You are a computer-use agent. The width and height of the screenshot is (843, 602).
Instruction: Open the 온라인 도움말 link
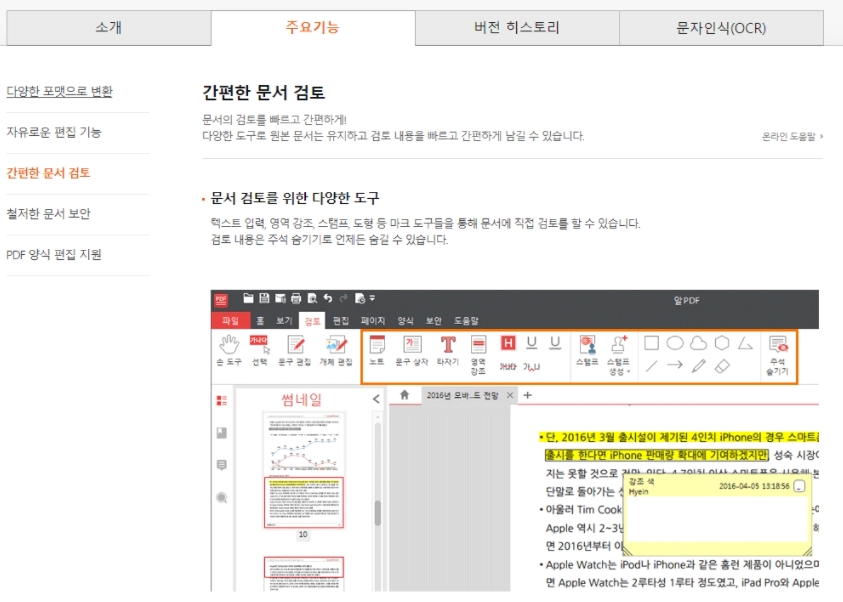click(x=792, y=137)
